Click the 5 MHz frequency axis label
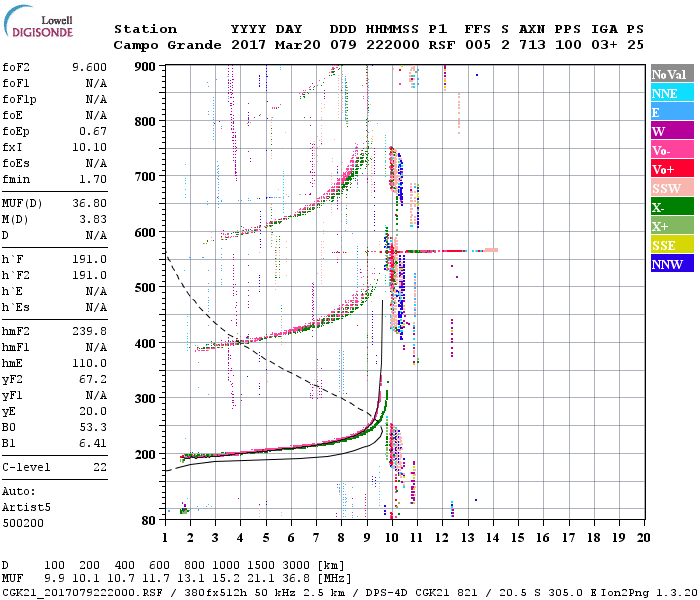The width and height of the screenshot is (700, 600). point(266,538)
